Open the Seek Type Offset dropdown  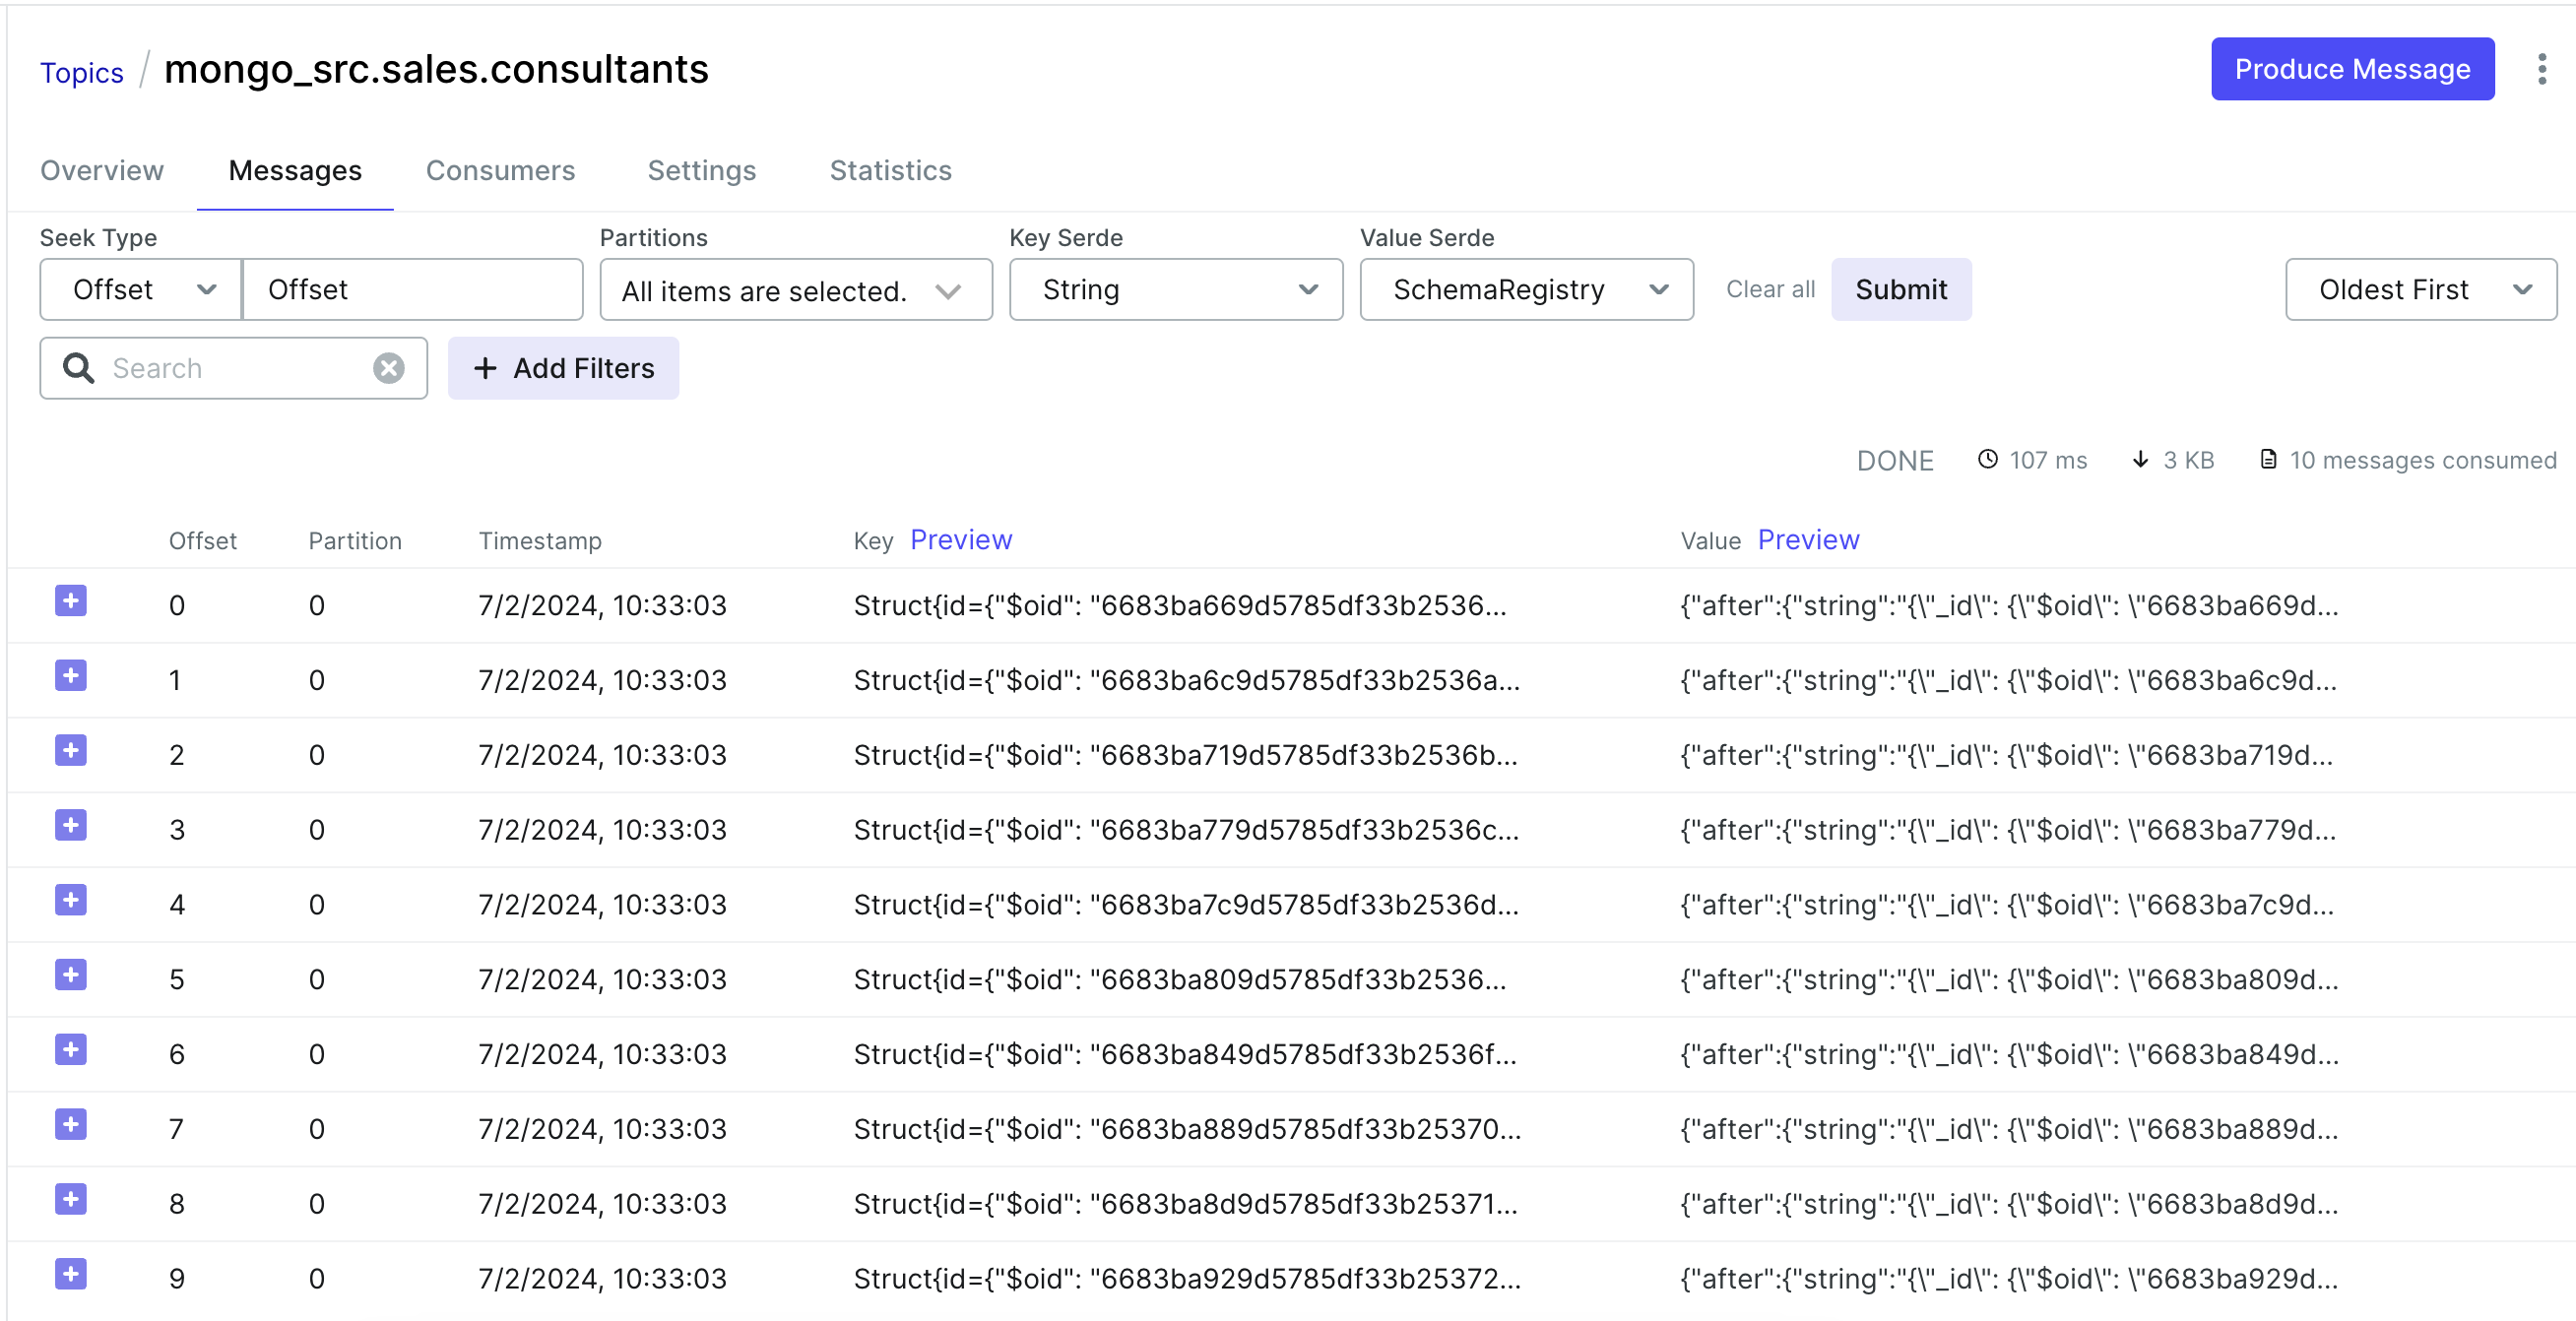click(141, 290)
